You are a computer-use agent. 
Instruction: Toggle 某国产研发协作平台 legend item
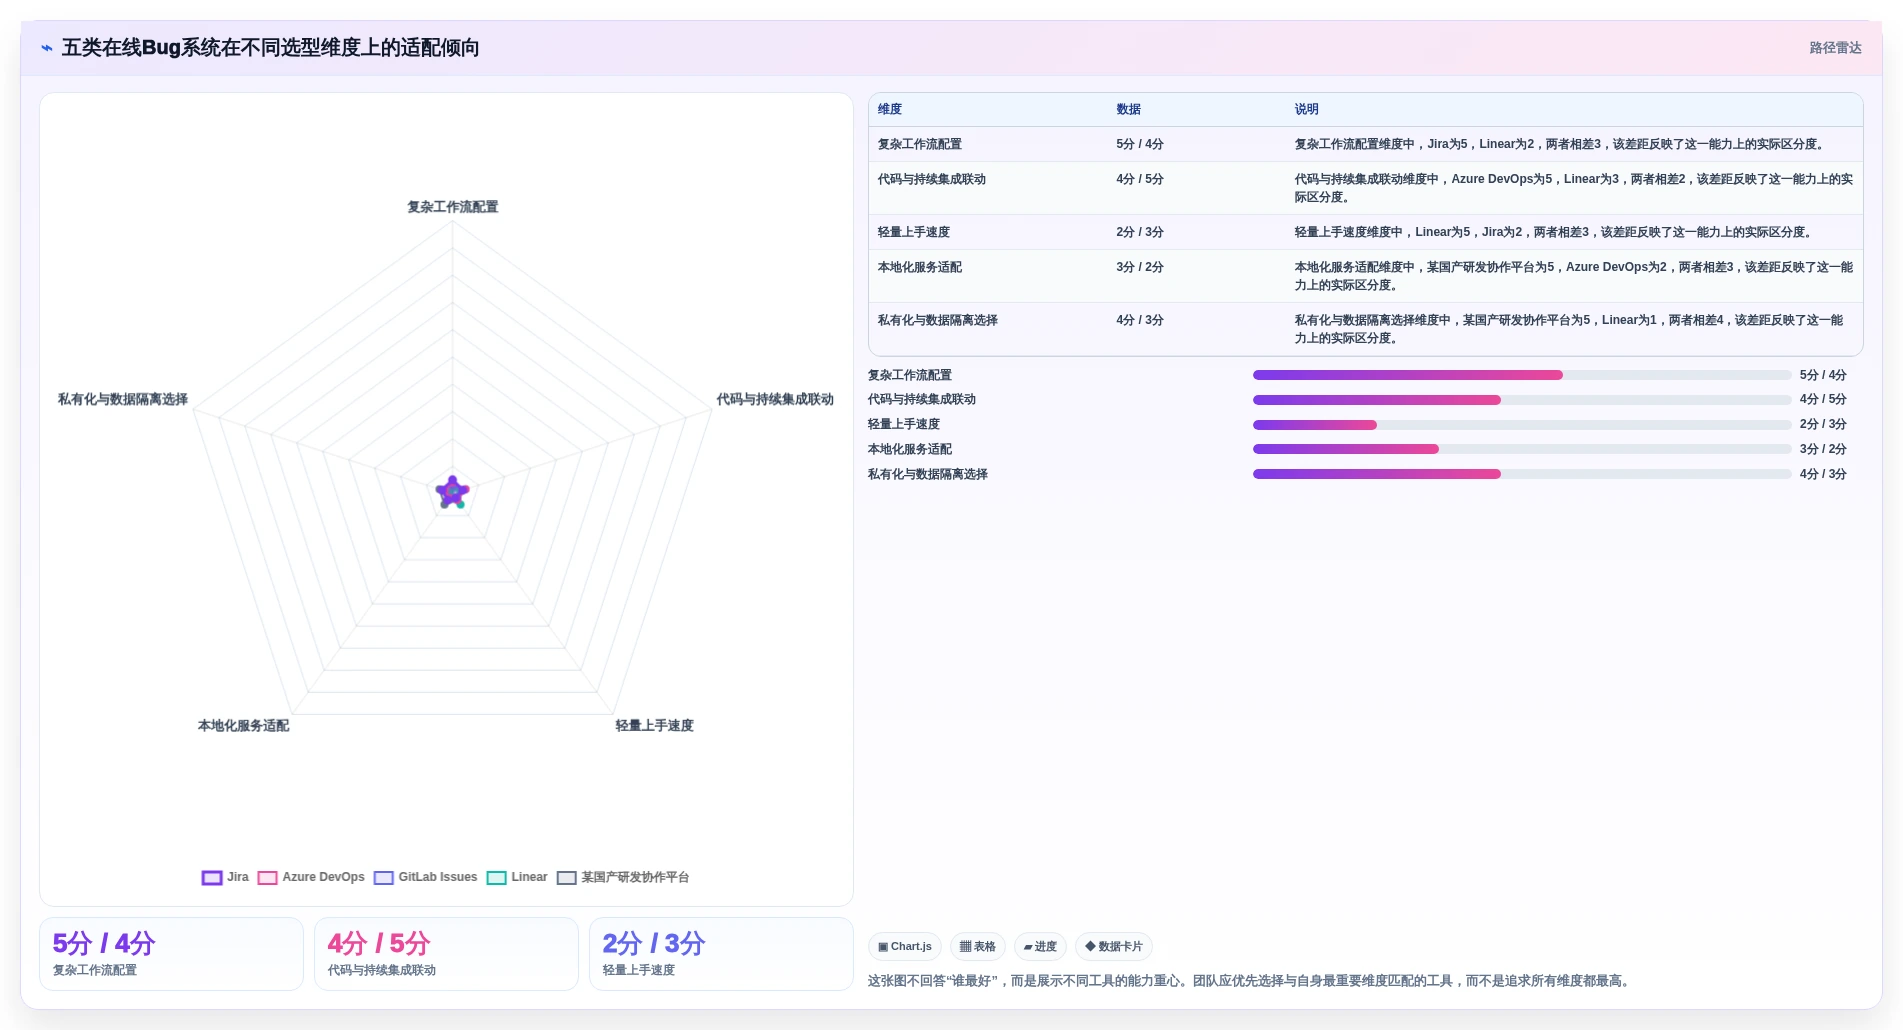(623, 878)
